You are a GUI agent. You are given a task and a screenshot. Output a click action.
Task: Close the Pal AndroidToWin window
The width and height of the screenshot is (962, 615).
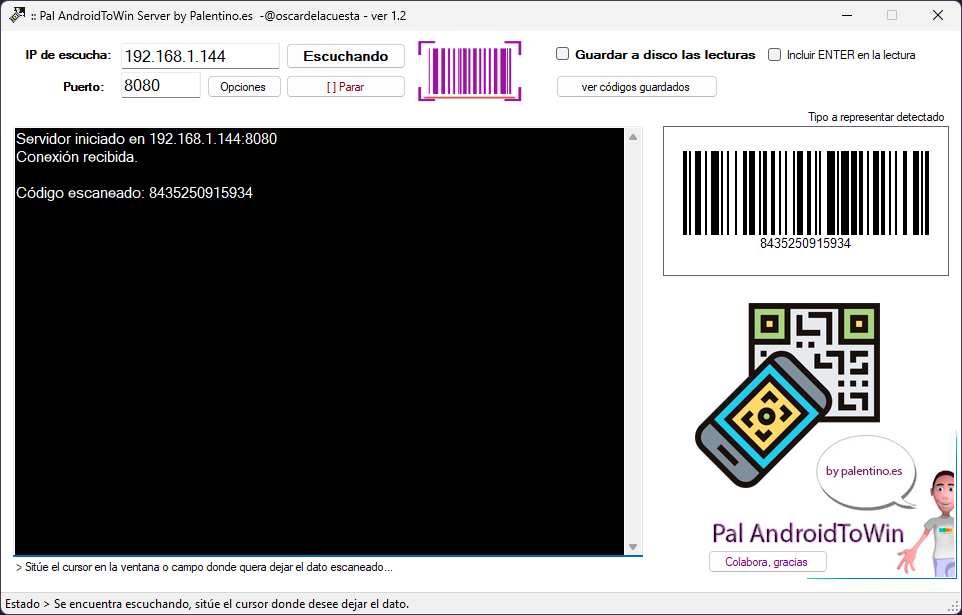937,16
